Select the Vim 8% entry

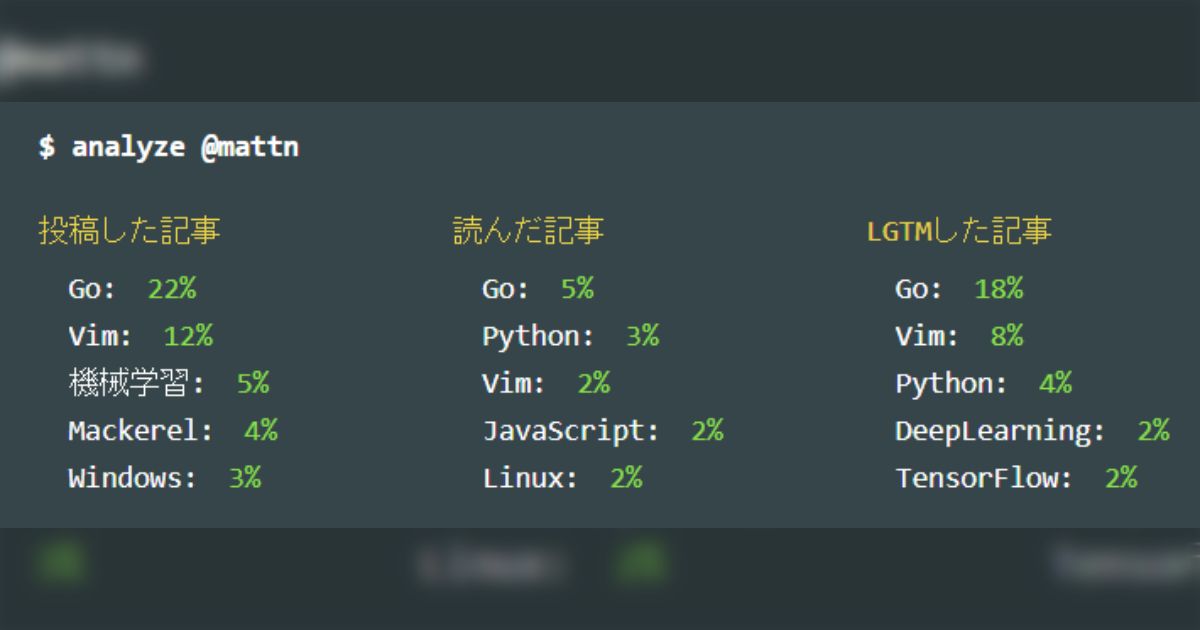[958, 336]
